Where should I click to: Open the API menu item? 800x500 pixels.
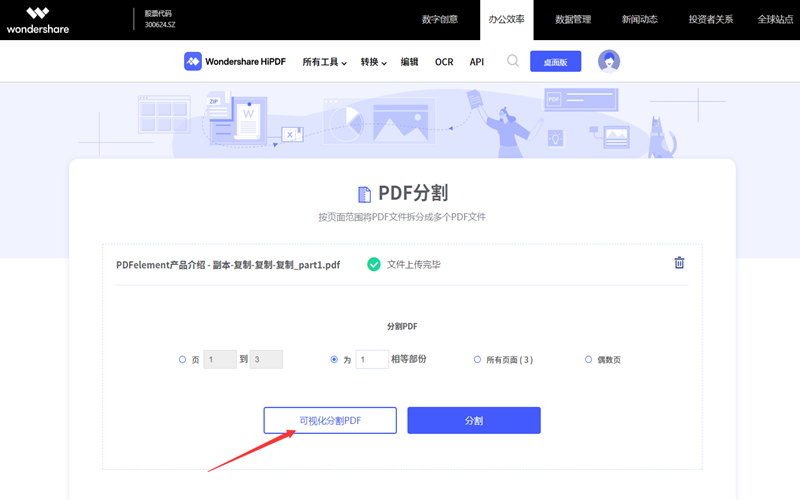point(477,62)
